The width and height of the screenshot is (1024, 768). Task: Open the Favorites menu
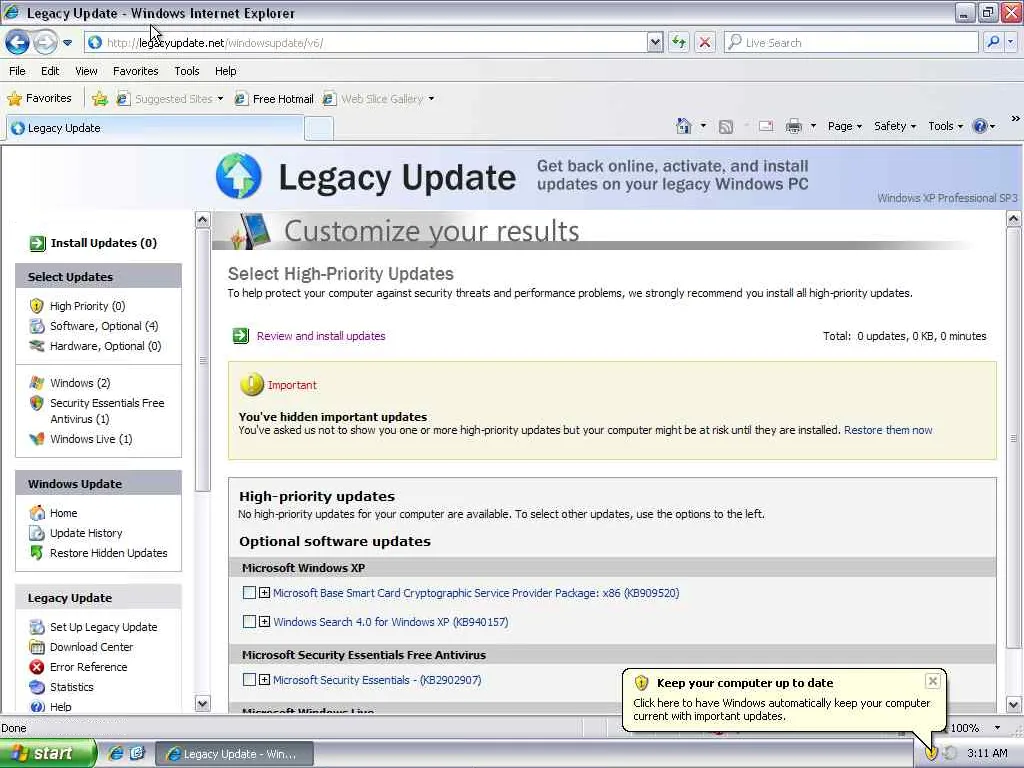tap(135, 71)
